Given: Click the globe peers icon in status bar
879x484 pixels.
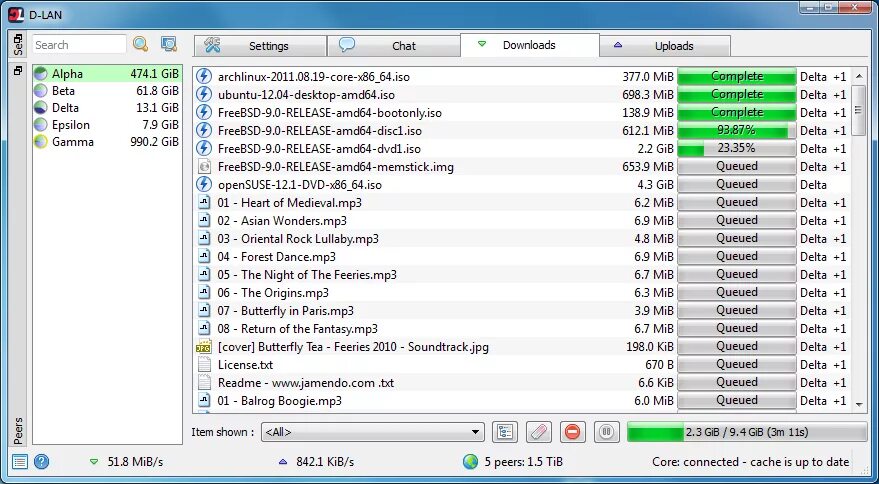Looking at the screenshot, I should [x=470, y=462].
